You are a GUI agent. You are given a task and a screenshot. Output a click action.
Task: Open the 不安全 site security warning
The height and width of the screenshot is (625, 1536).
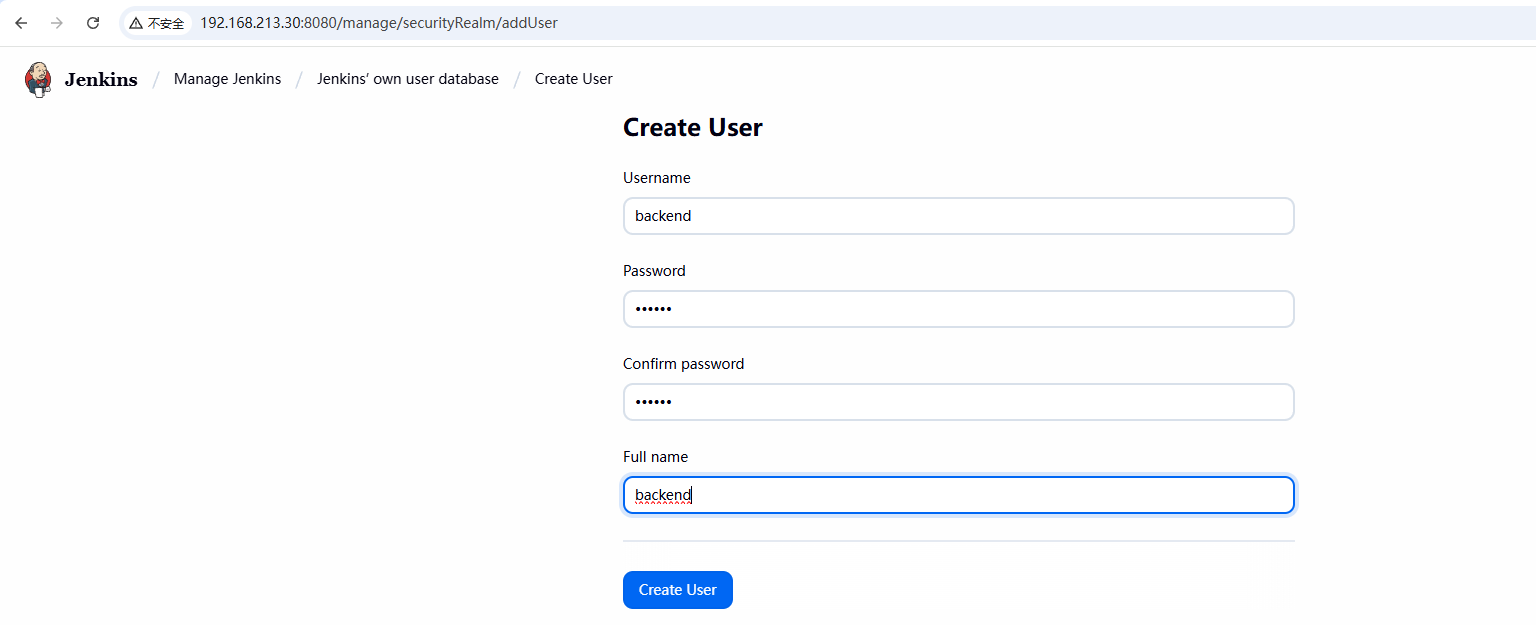[x=157, y=23]
